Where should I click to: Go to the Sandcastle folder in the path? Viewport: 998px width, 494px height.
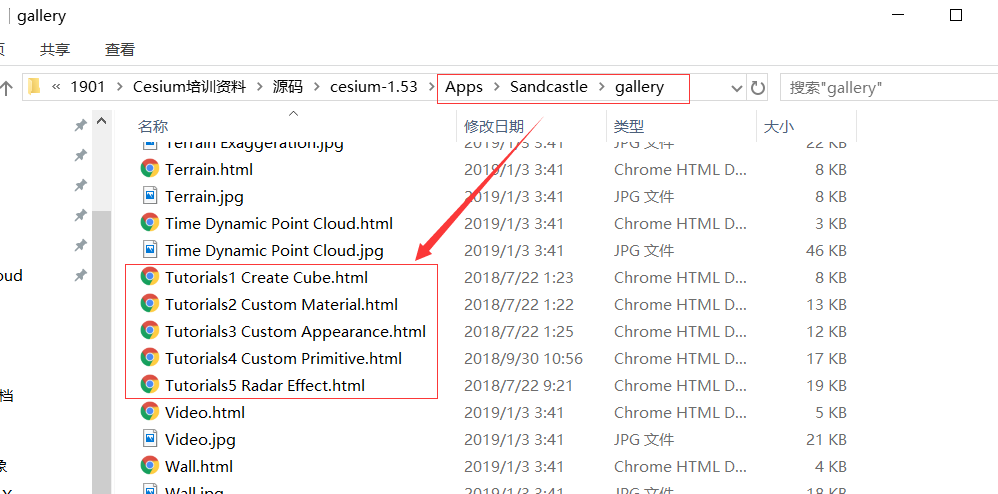(549, 87)
